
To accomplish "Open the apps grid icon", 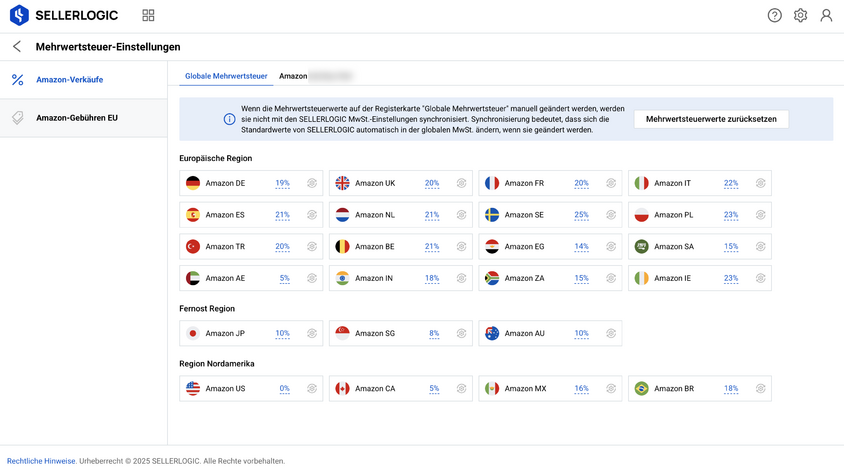I will coord(148,15).
